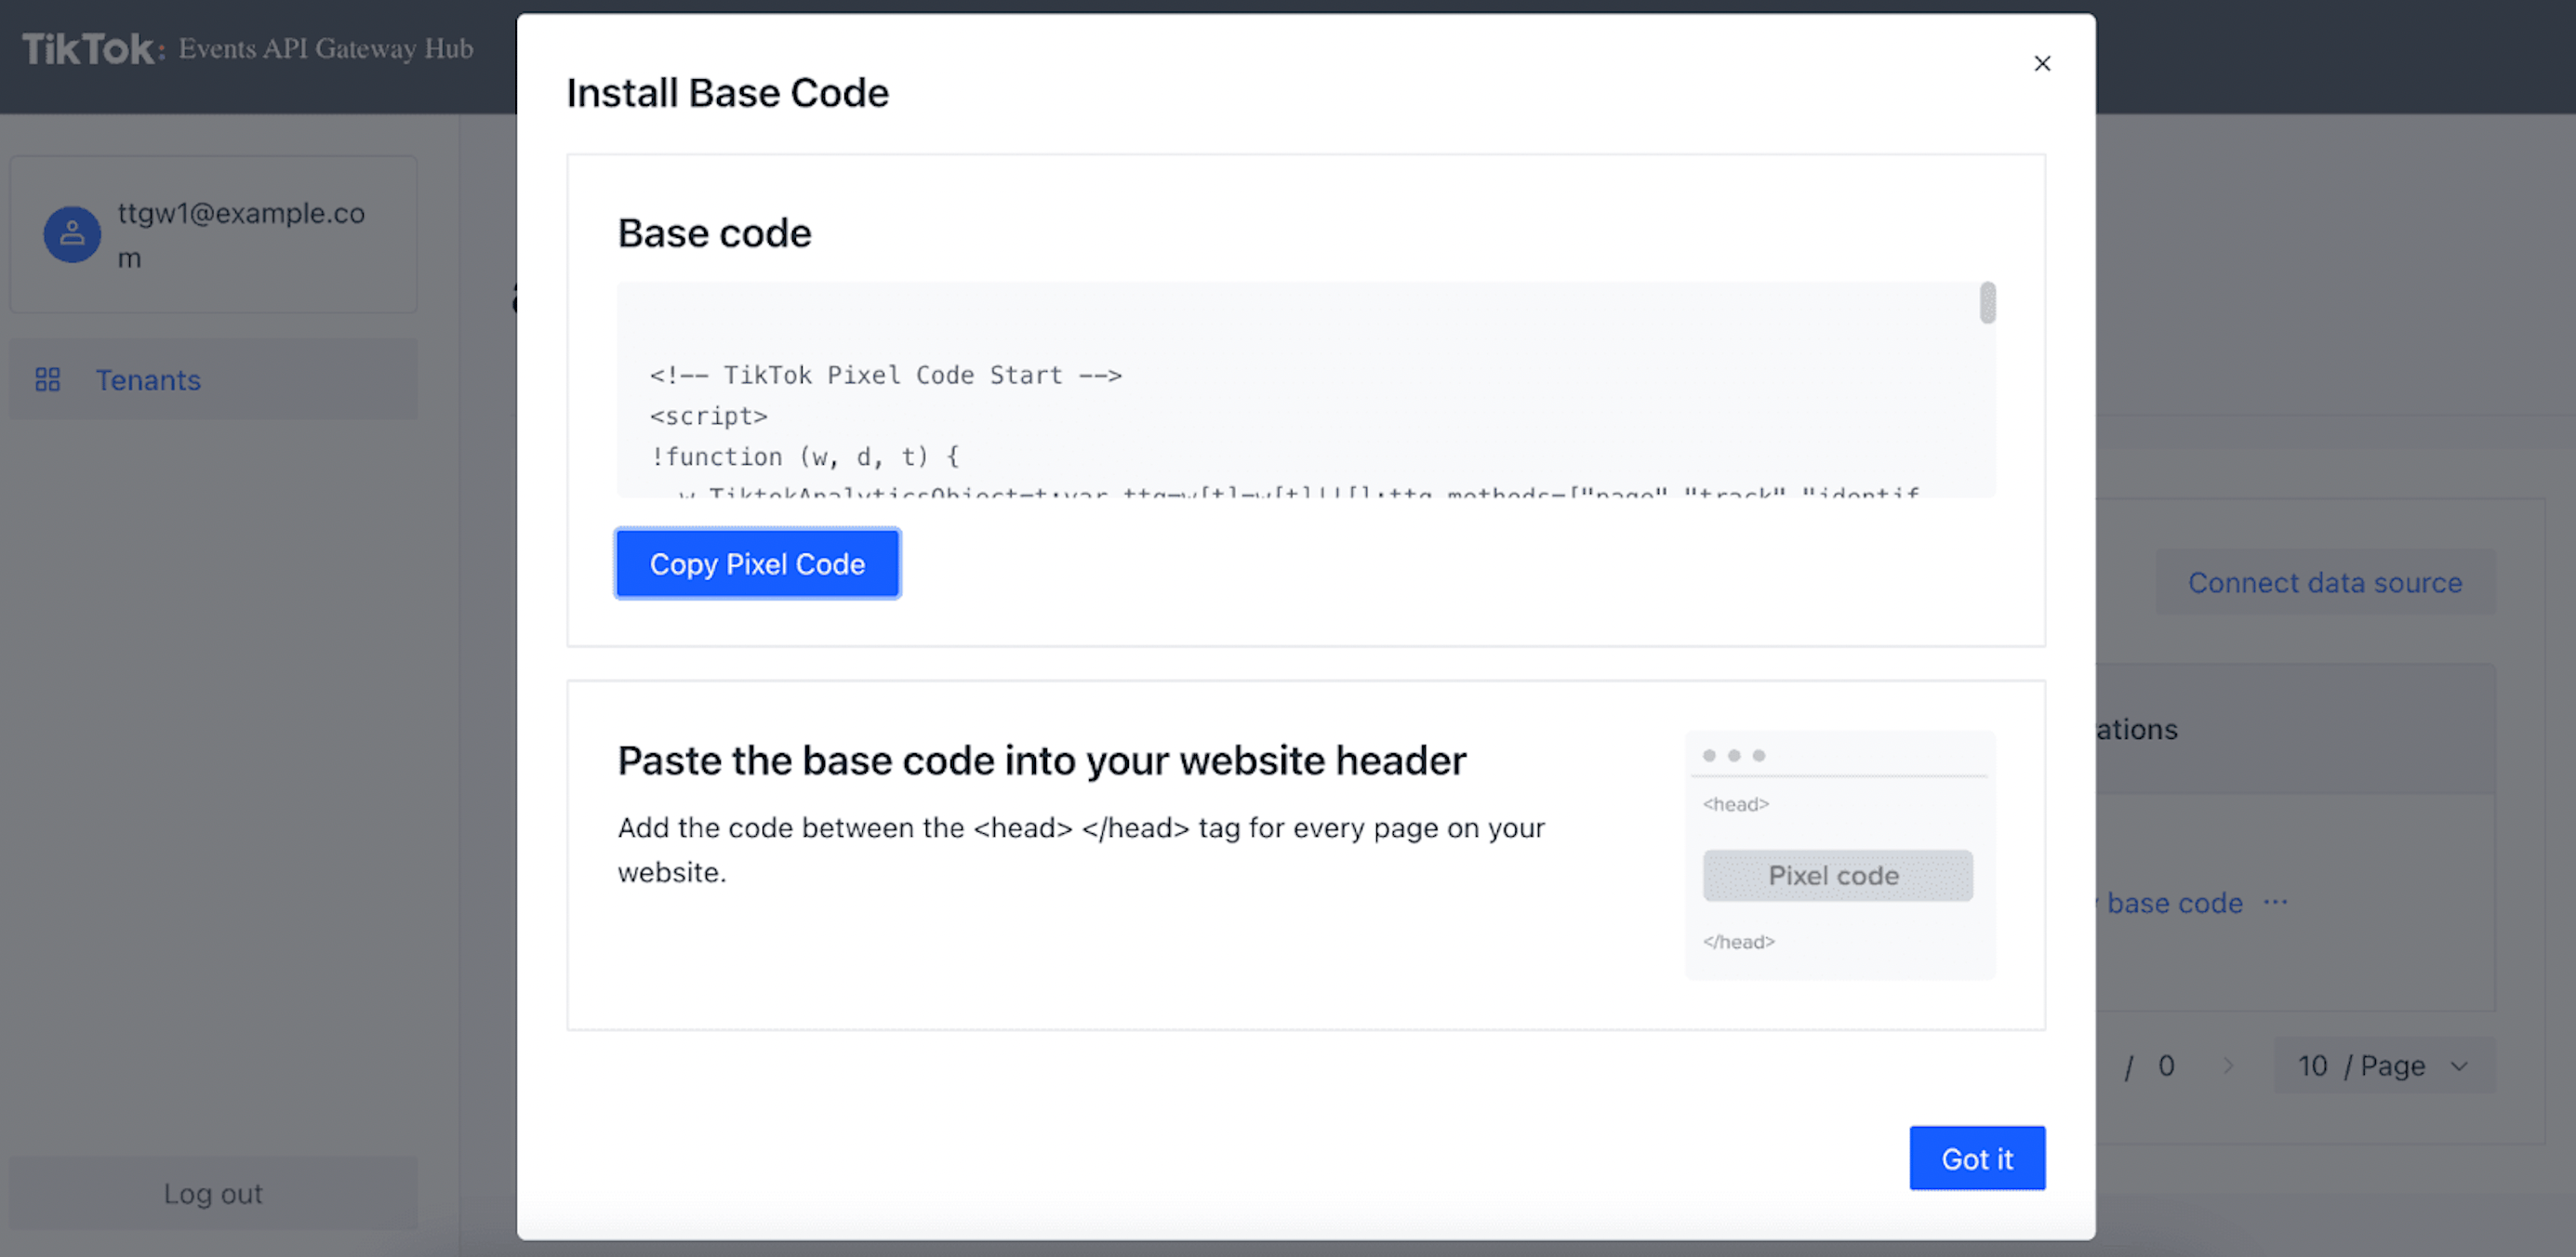Go to next page arrow

tap(2228, 1066)
